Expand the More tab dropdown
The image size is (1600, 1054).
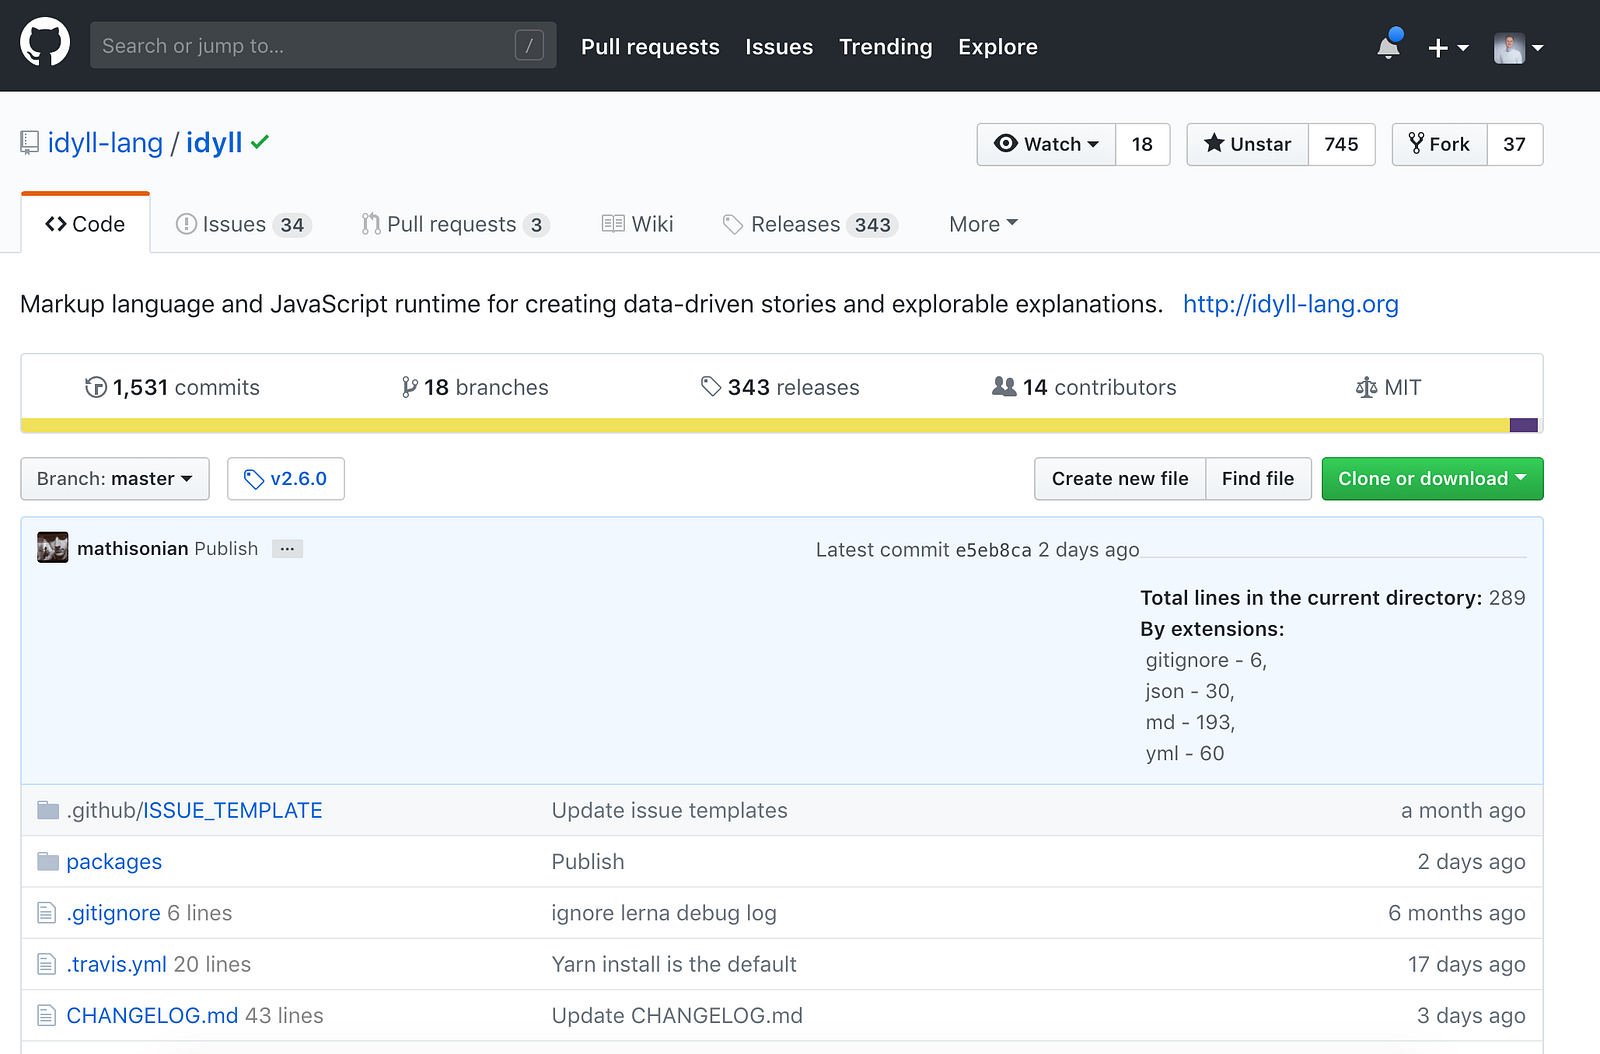point(983,224)
